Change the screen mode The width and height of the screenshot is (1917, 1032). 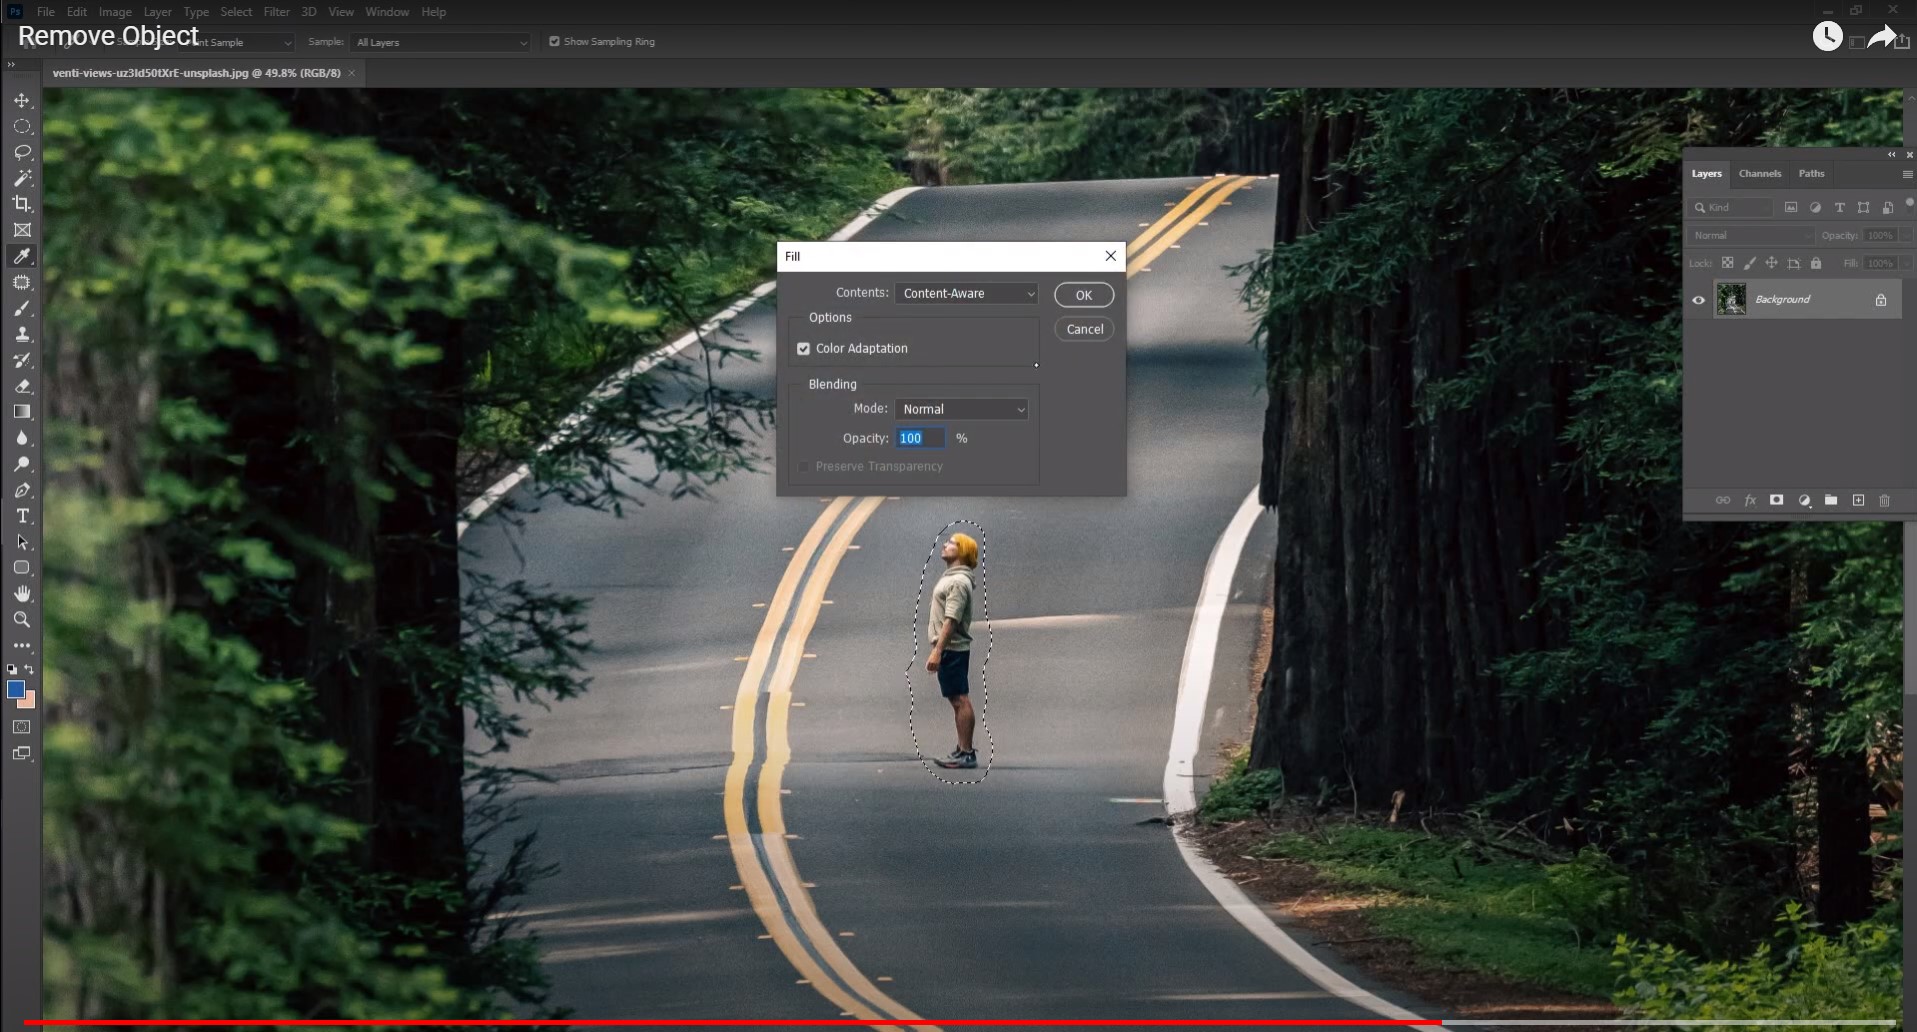pos(22,753)
